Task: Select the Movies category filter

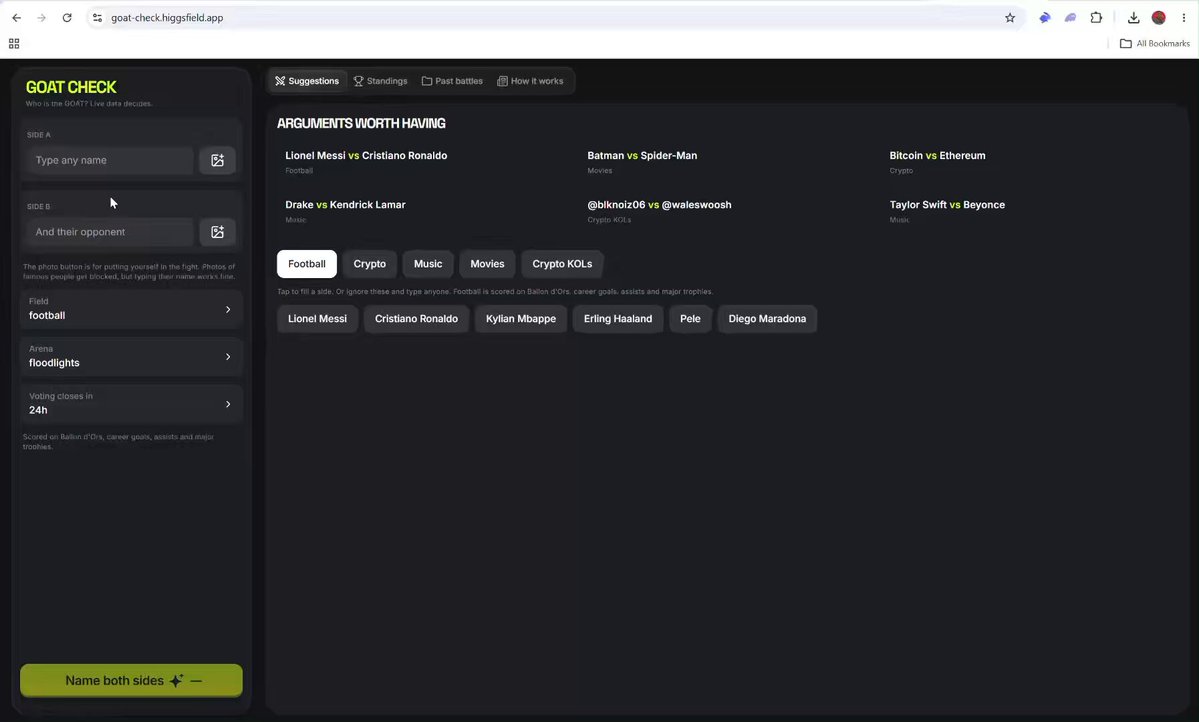Action: pos(487,264)
